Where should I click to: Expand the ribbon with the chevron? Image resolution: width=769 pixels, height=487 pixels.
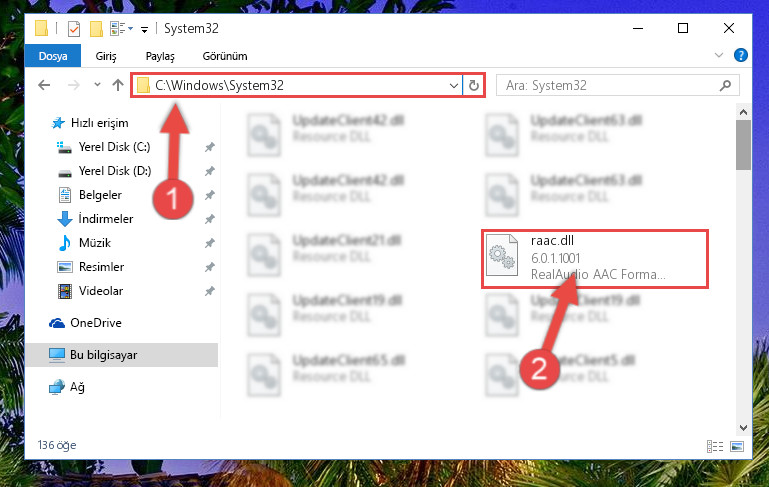[718, 55]
